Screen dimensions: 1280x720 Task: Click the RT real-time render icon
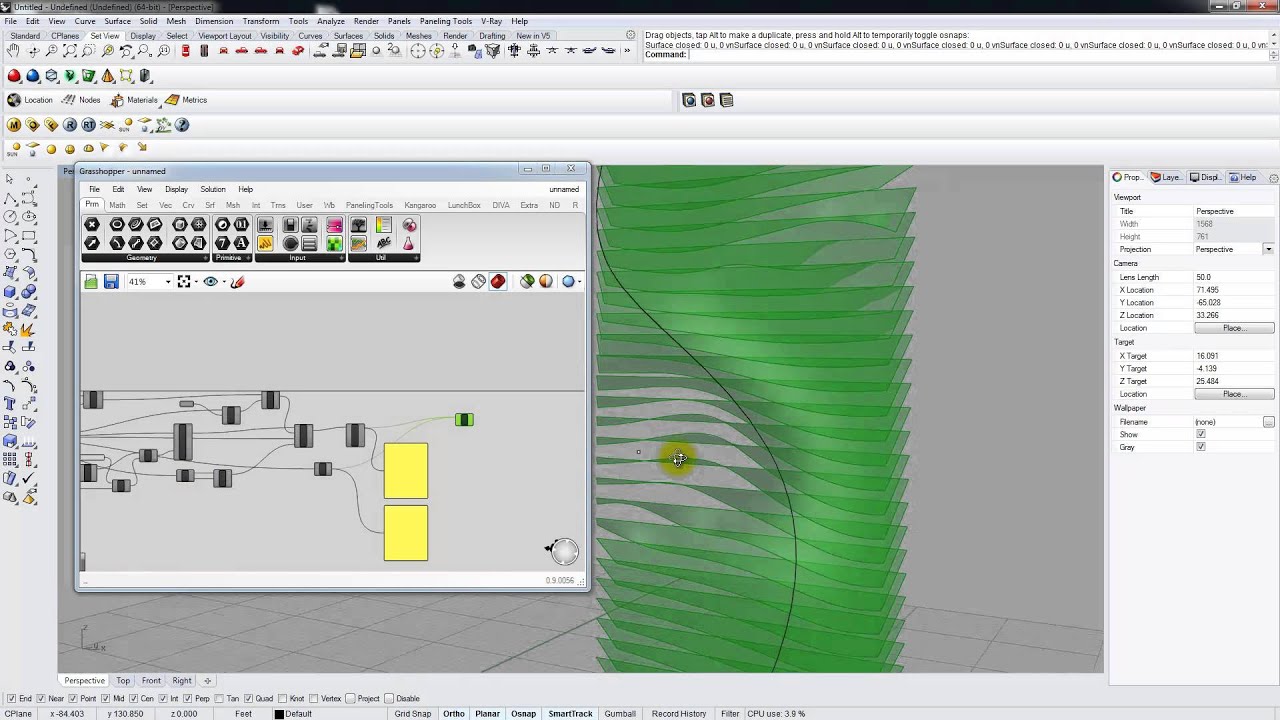point(89,125)
